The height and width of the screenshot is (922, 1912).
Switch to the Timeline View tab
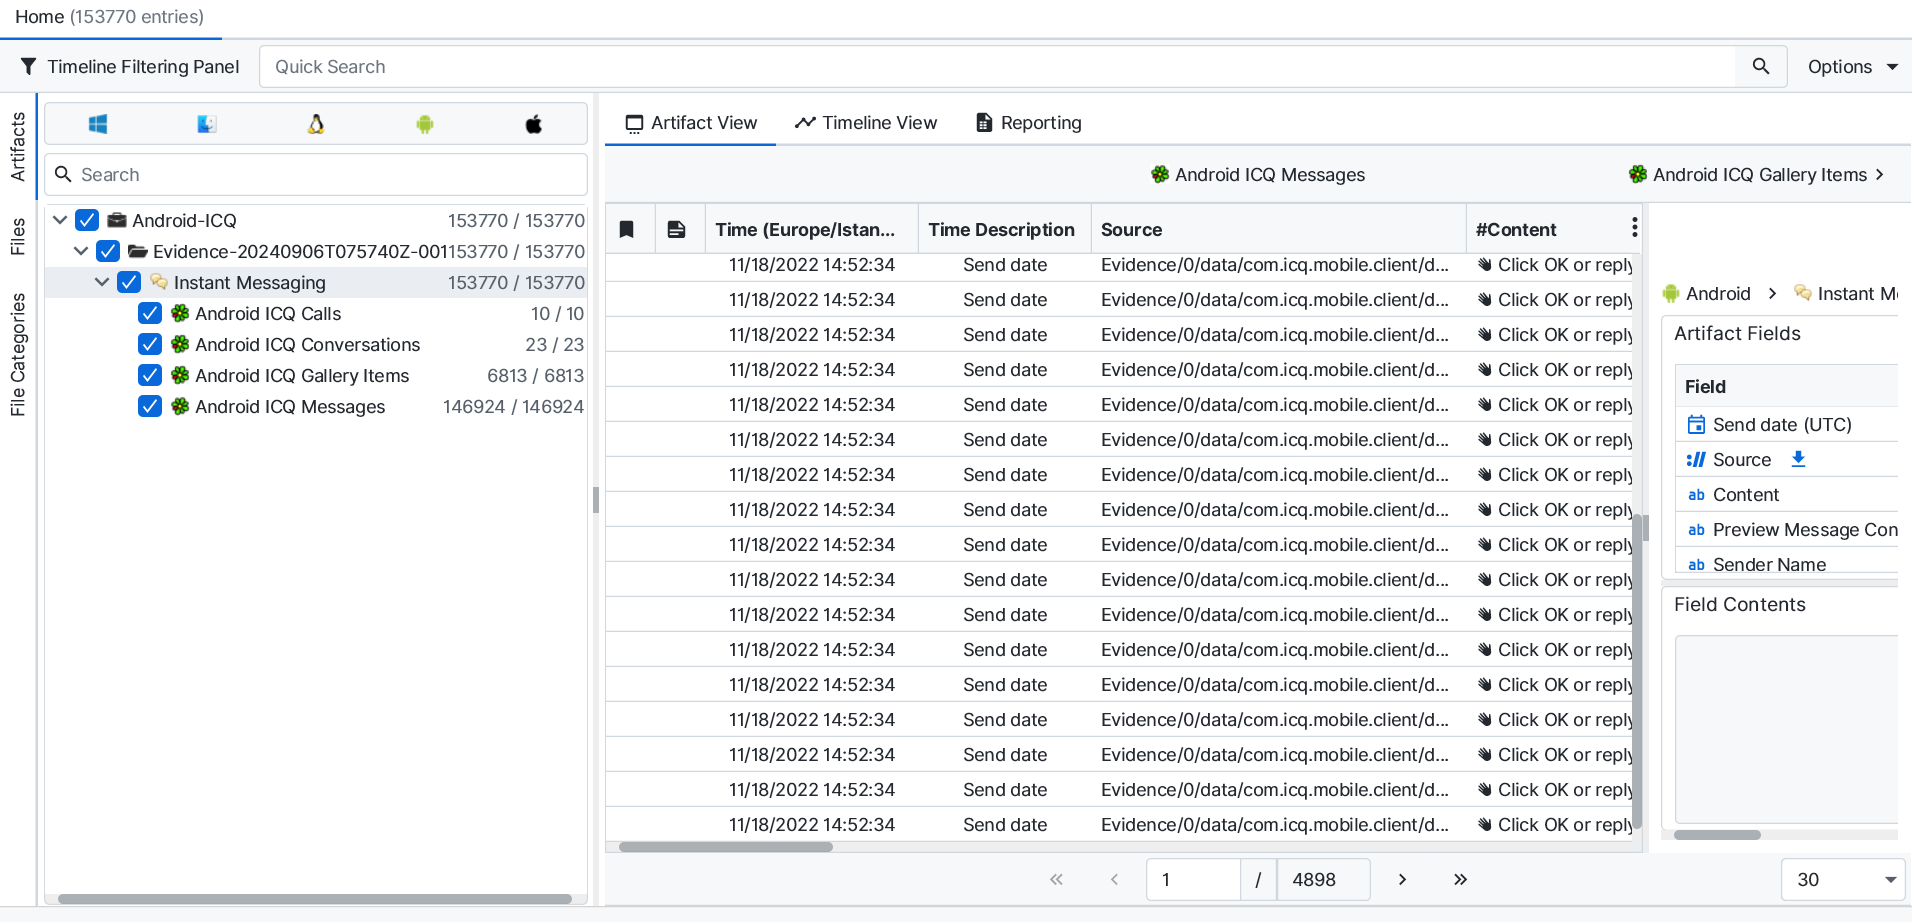click(x=866, y=123)
